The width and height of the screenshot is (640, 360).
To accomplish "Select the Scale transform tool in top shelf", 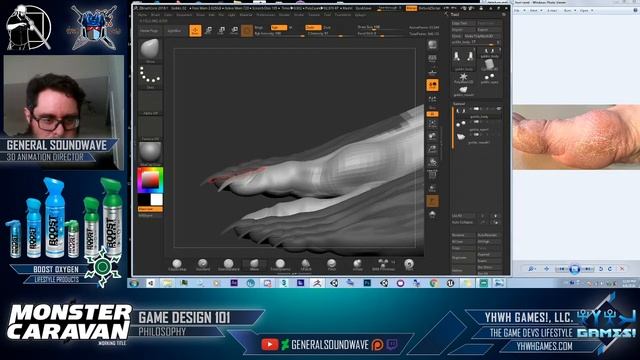I will pos(221,31).
